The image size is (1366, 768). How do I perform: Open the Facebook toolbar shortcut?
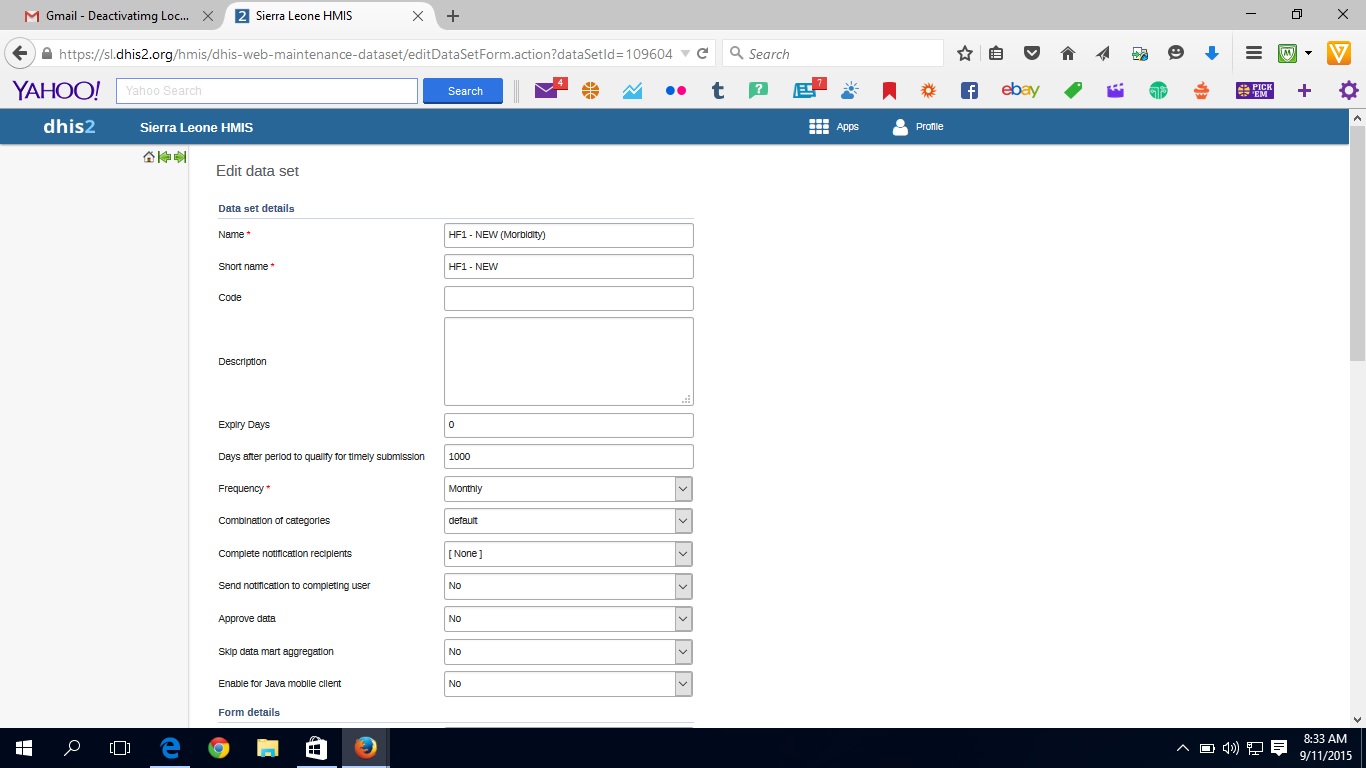969,91
